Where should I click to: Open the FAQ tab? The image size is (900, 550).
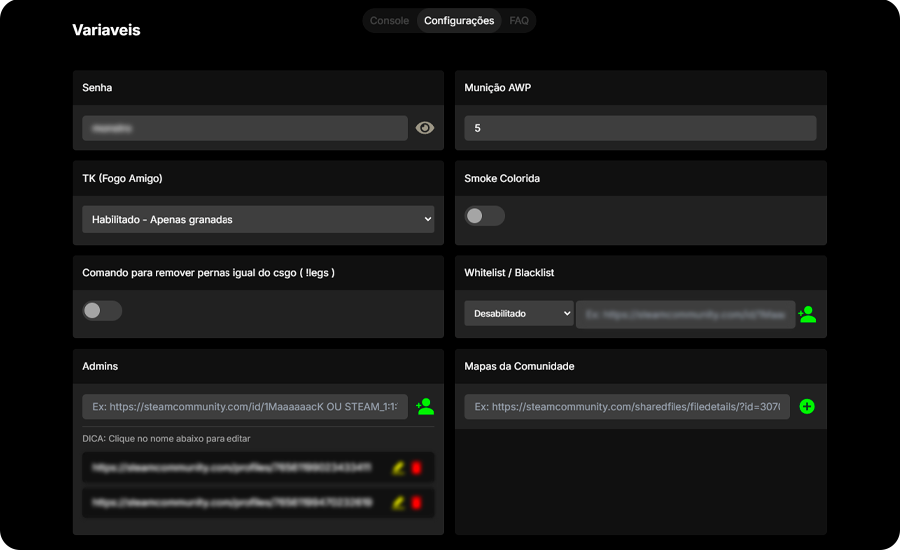pos(519,21)
